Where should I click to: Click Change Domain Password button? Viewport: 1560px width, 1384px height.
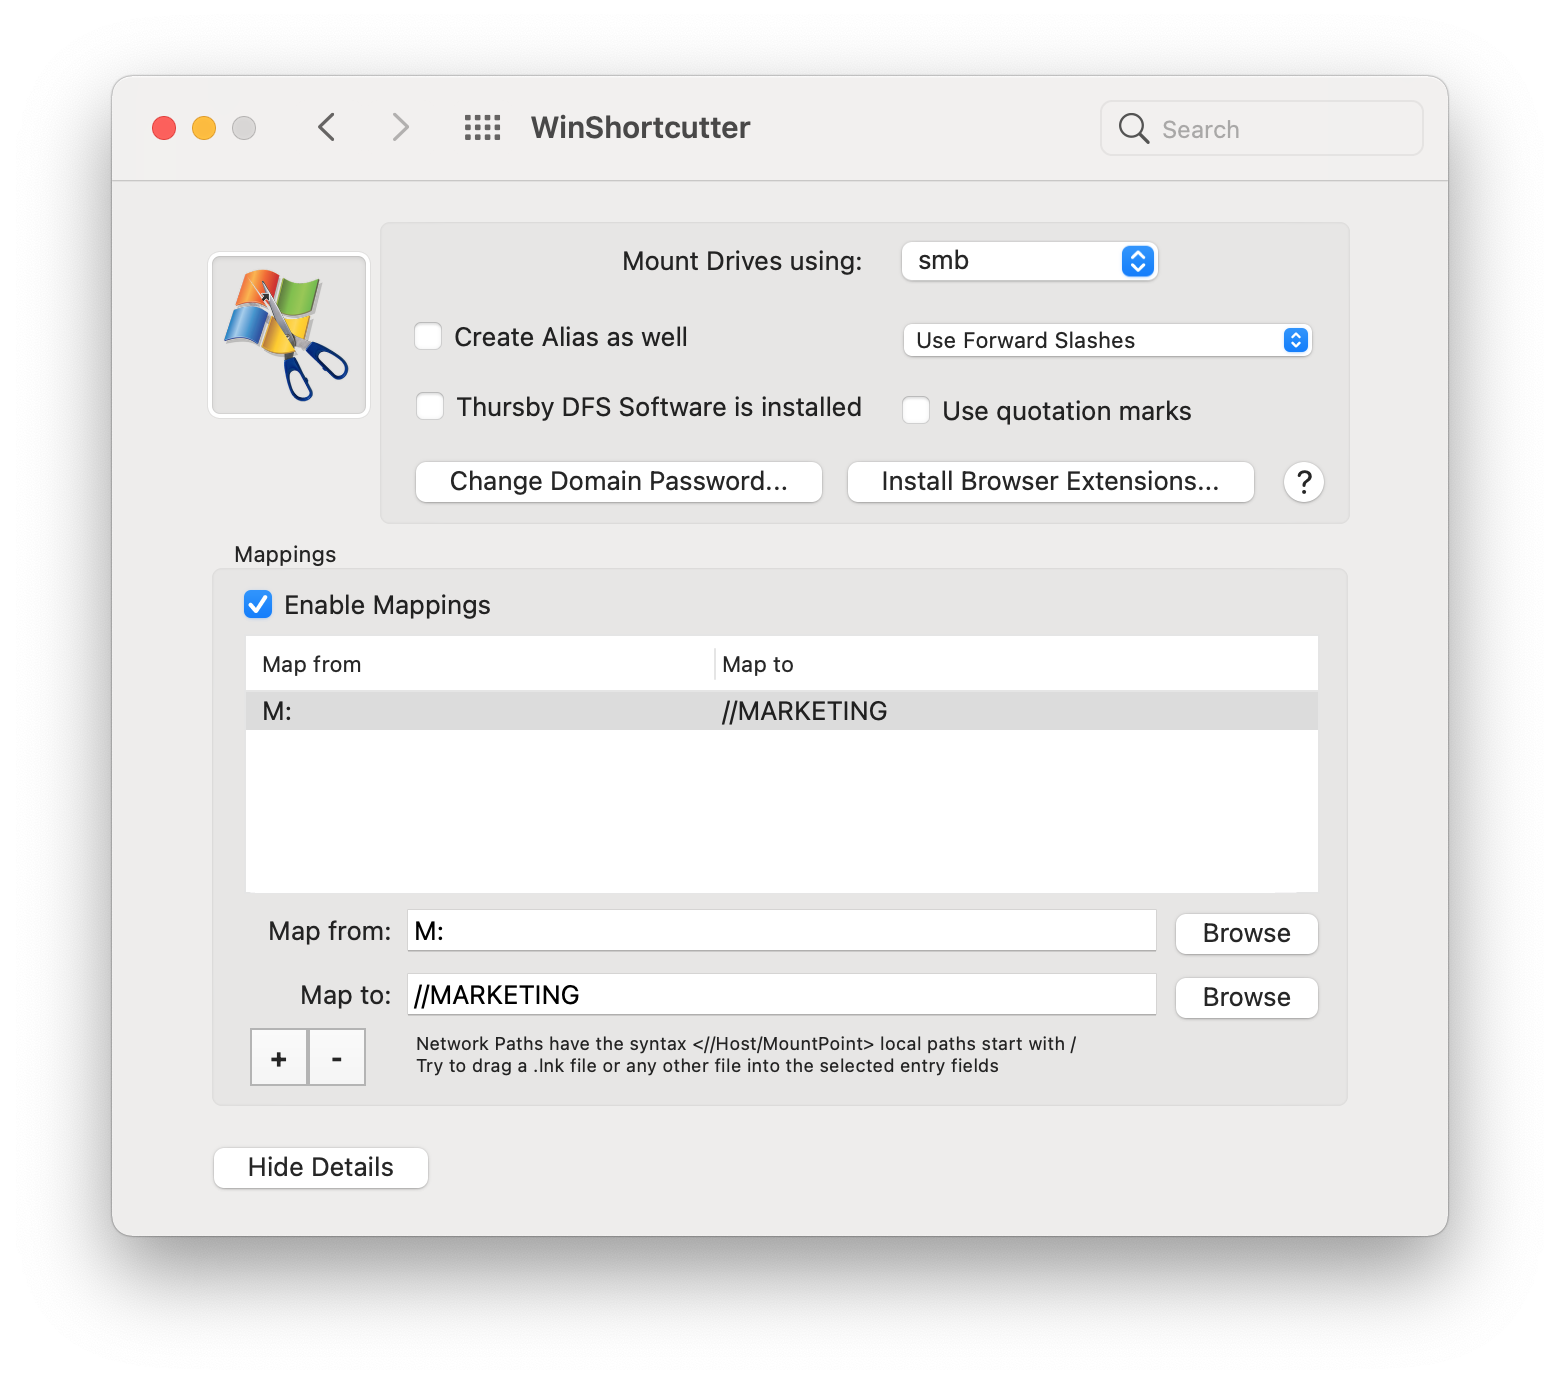pyautogui.click(x=619, y=482)
